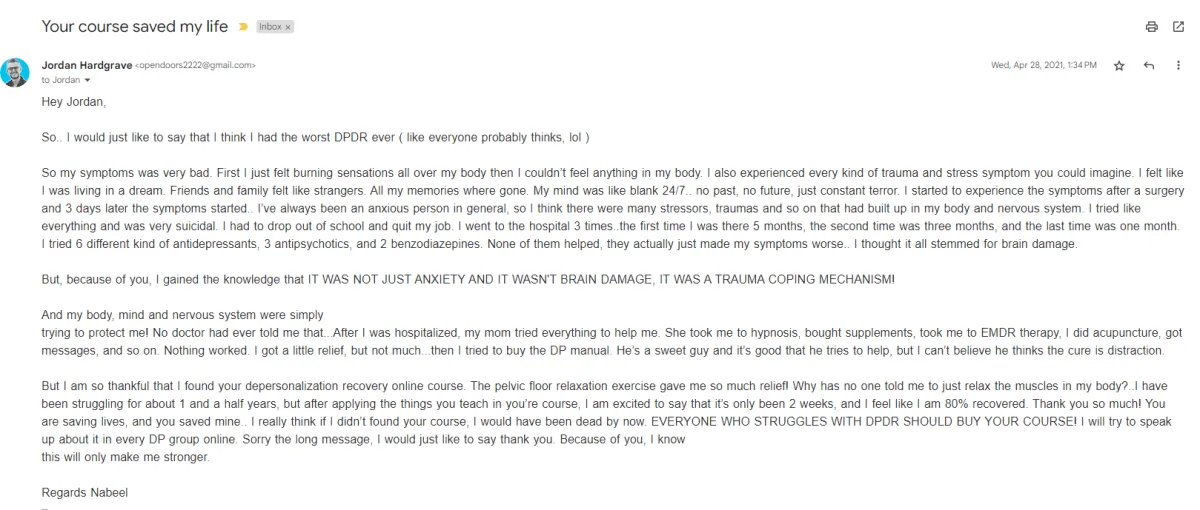Screen dimensions: 1200x510
Task: Click the 'Regards Nabeel' signature line
Action: pos(85,493)
